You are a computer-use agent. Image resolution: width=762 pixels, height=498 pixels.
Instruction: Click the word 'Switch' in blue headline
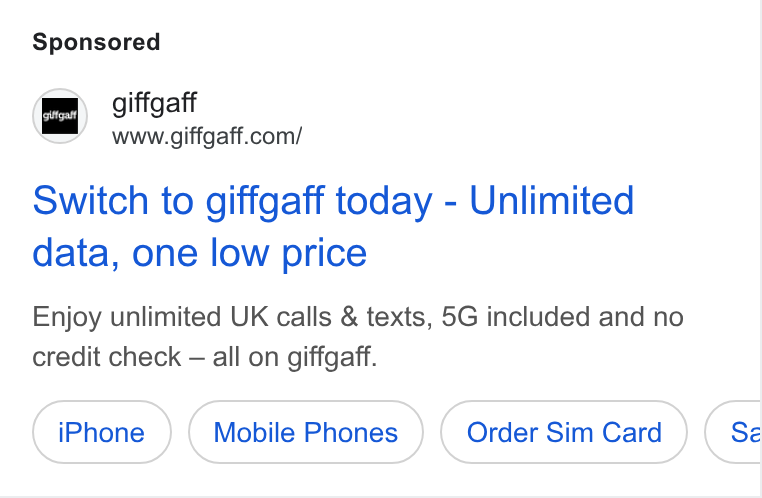click(90, 200)
